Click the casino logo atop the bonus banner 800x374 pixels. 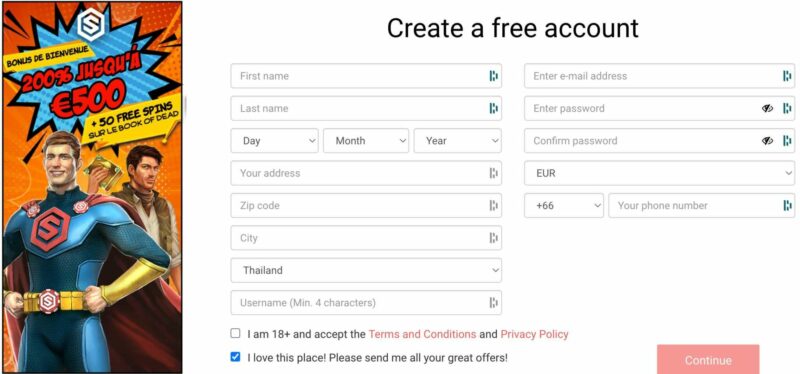pyautogui.click(x=91, y=24)
